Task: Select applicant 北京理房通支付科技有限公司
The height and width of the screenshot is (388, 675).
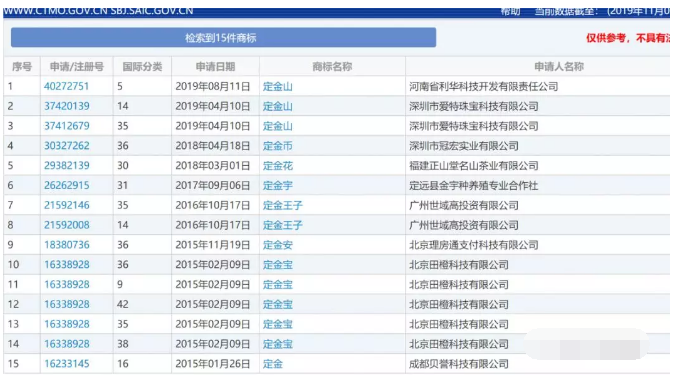Action: tap(474, 245)
